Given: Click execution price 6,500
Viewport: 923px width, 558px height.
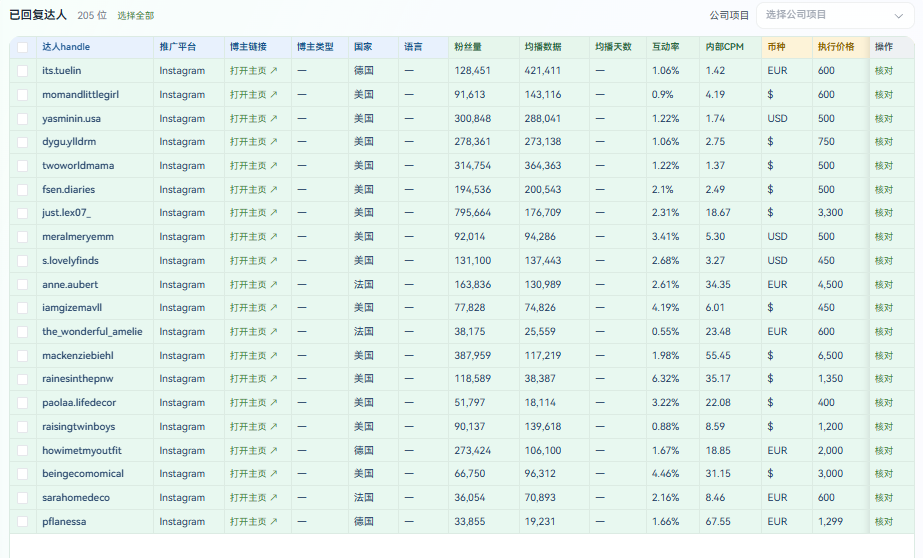Looking at the screenshot, I should pos(831,356).
